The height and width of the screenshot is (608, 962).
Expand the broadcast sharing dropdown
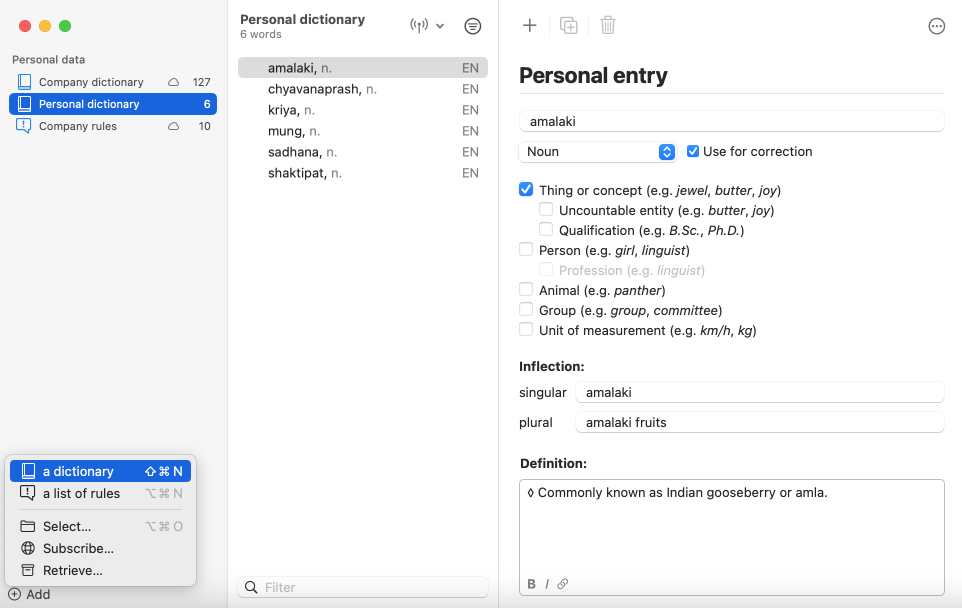(427, 26)
